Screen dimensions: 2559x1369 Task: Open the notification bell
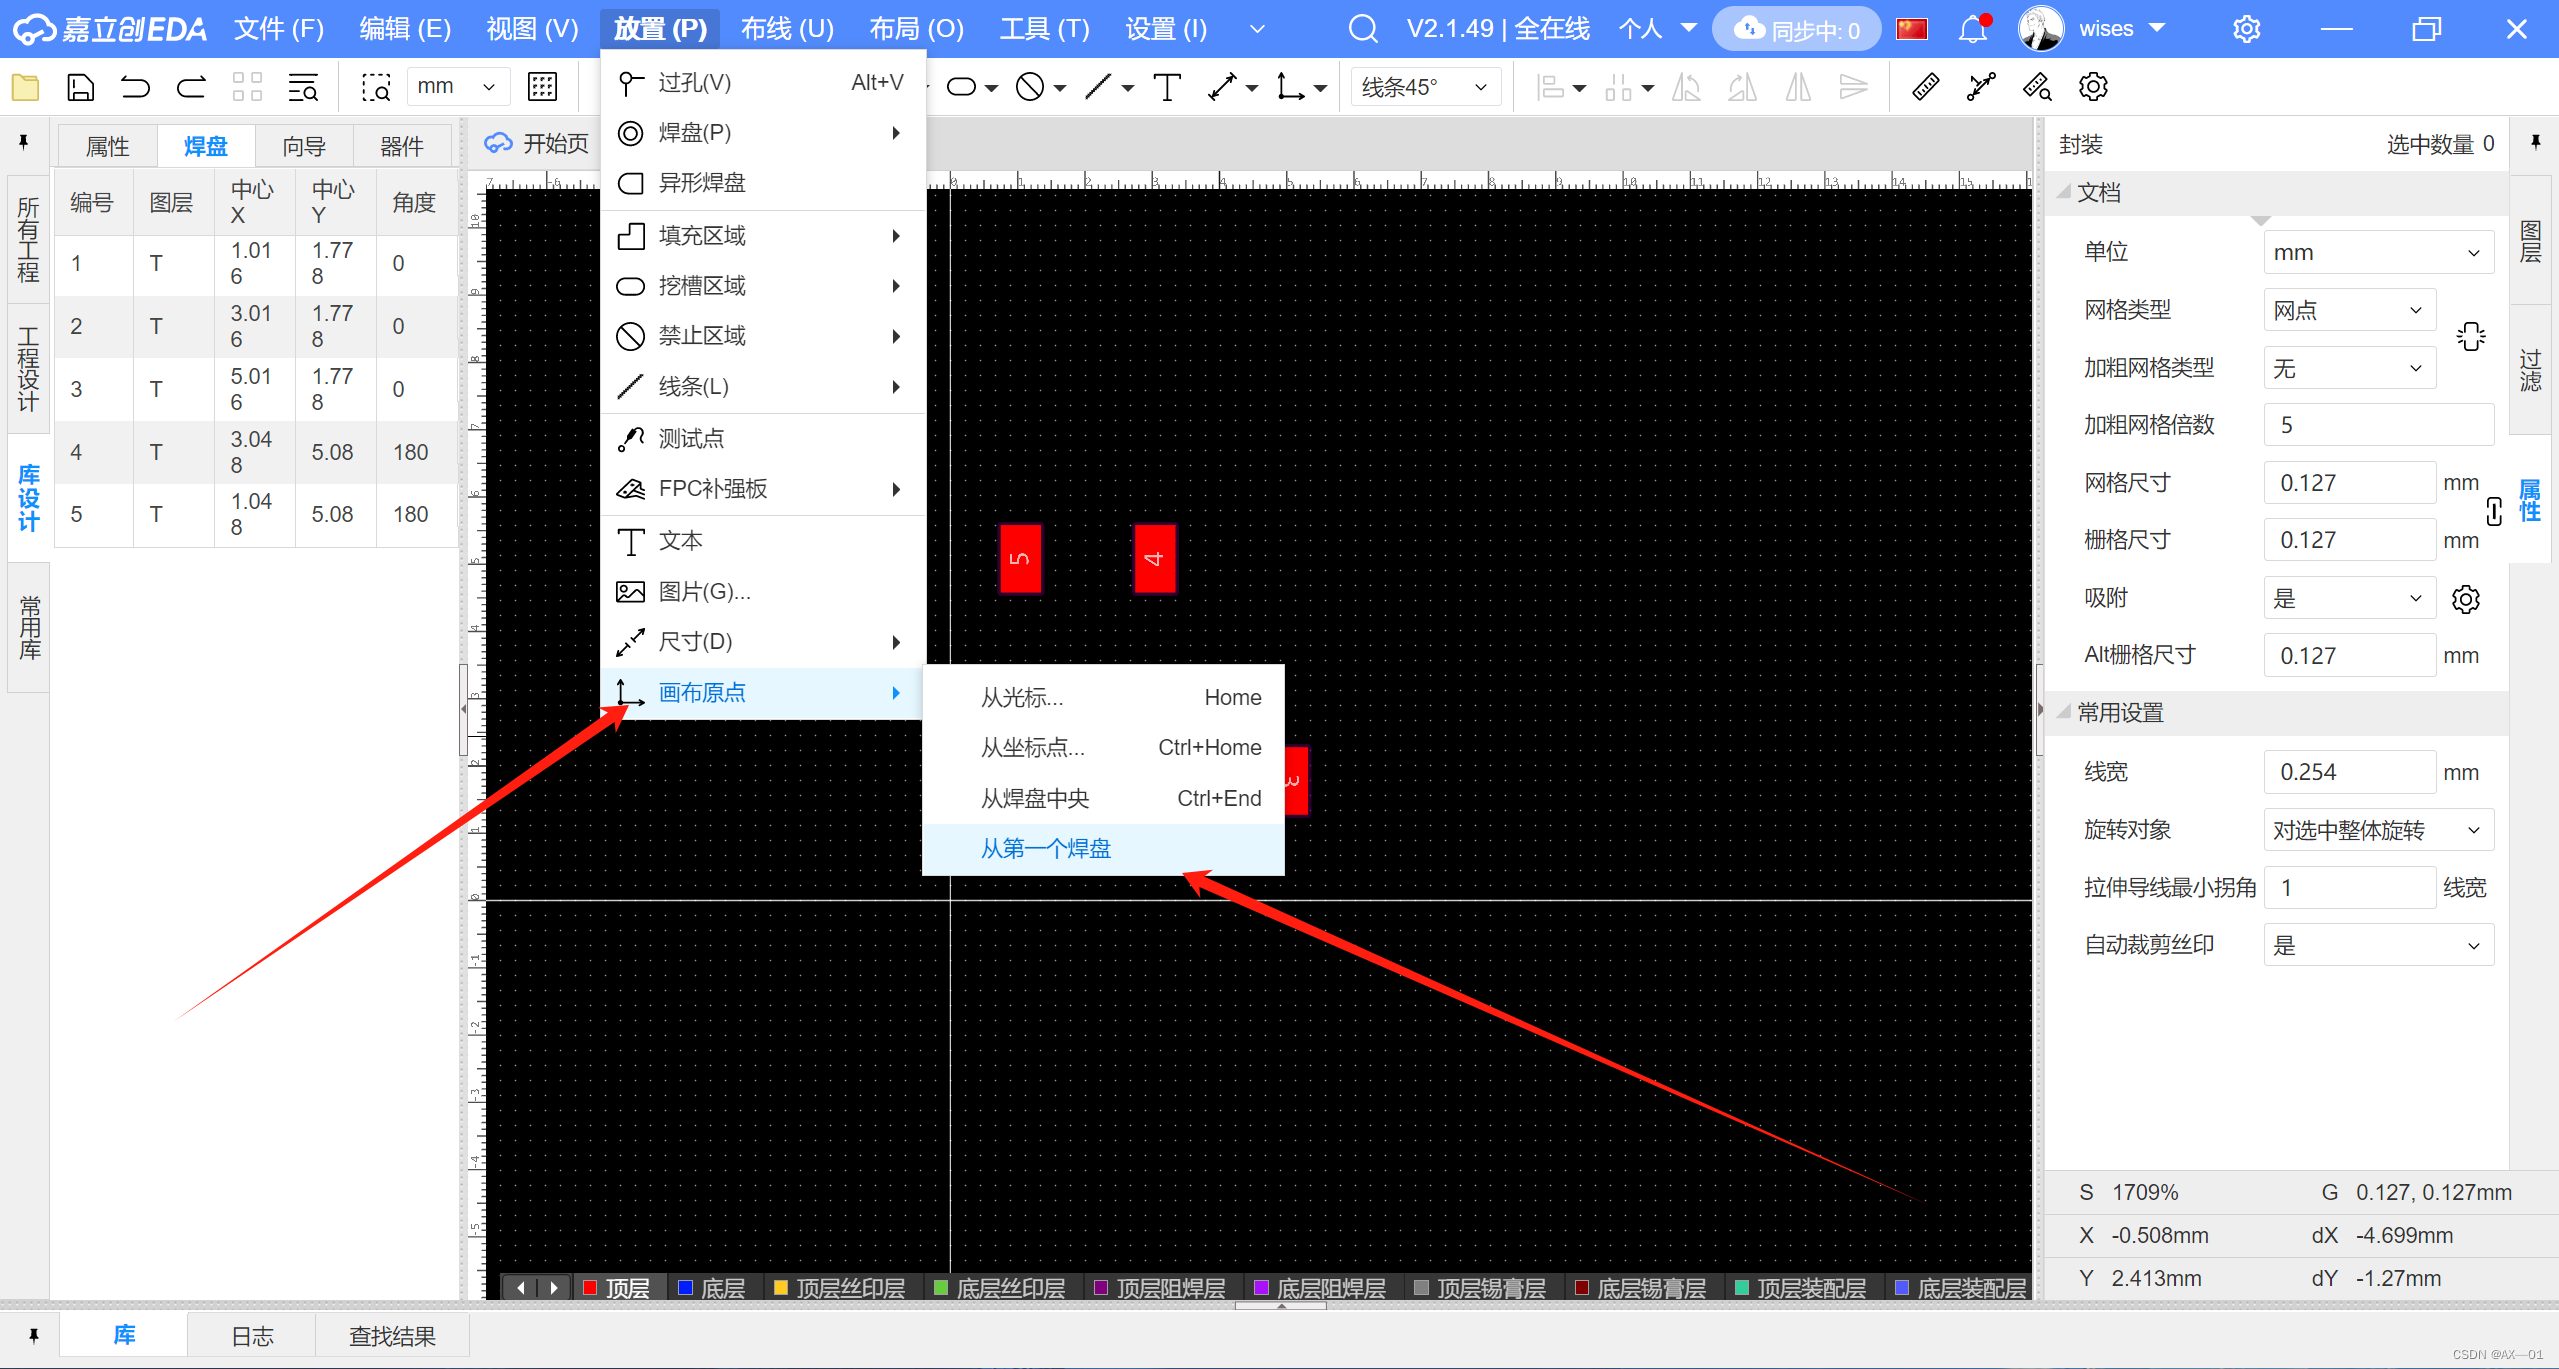(x=1972, y=29)
